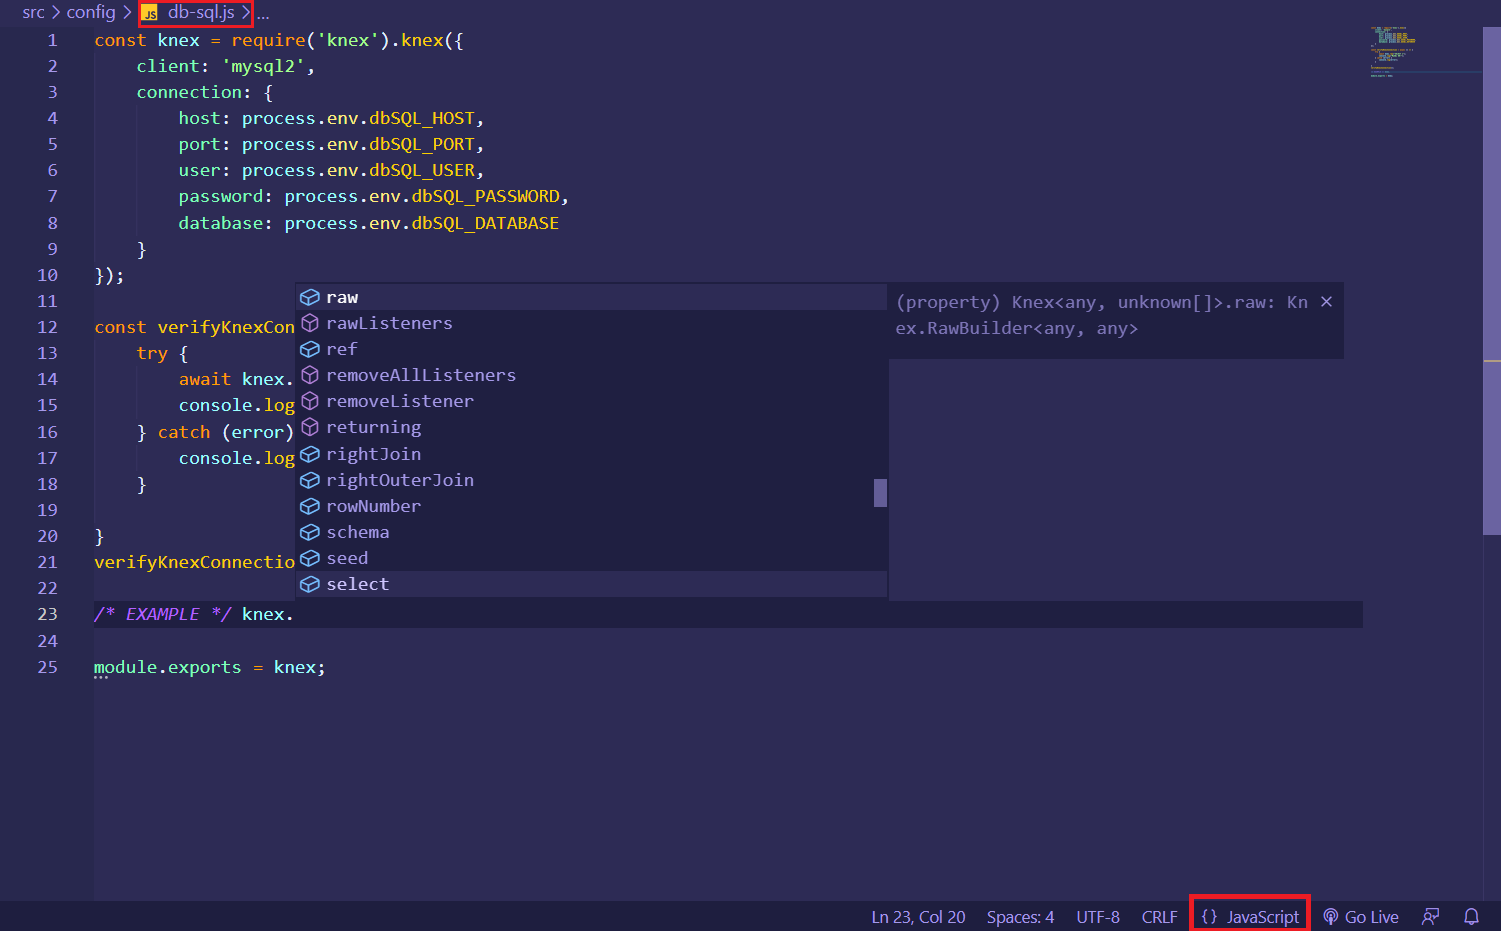The image size is (1501, 931).
Task: Click the method icon next to select suggestion
Action: tap(310, 583)
